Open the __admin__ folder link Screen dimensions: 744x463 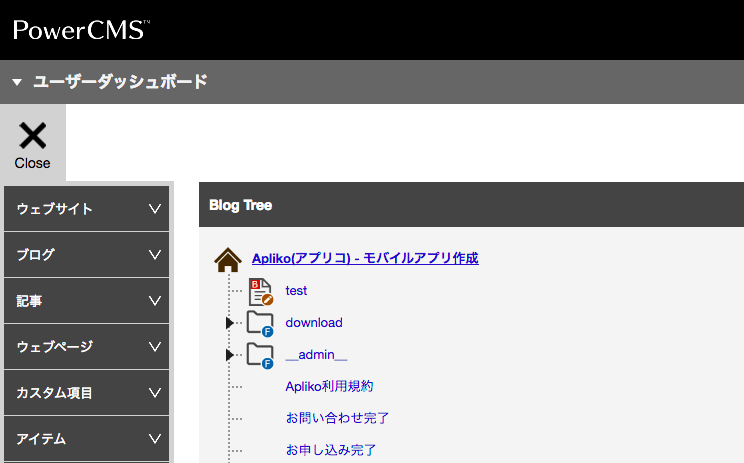pyautogui.click(x=316, y=355)
